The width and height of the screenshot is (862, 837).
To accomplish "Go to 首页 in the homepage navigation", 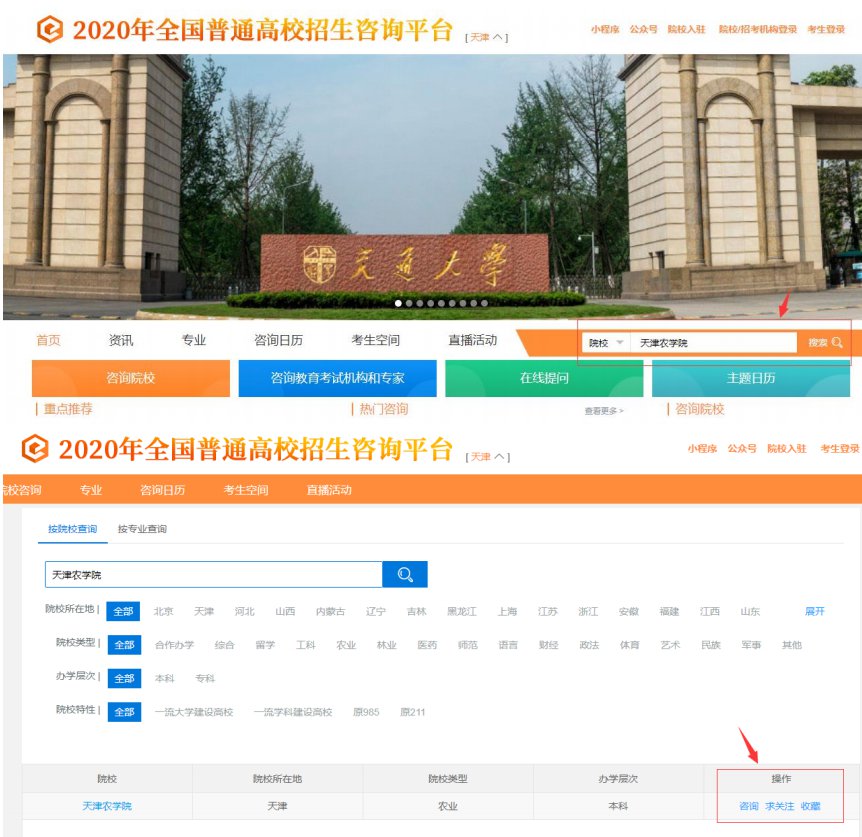I will (48, 340).
